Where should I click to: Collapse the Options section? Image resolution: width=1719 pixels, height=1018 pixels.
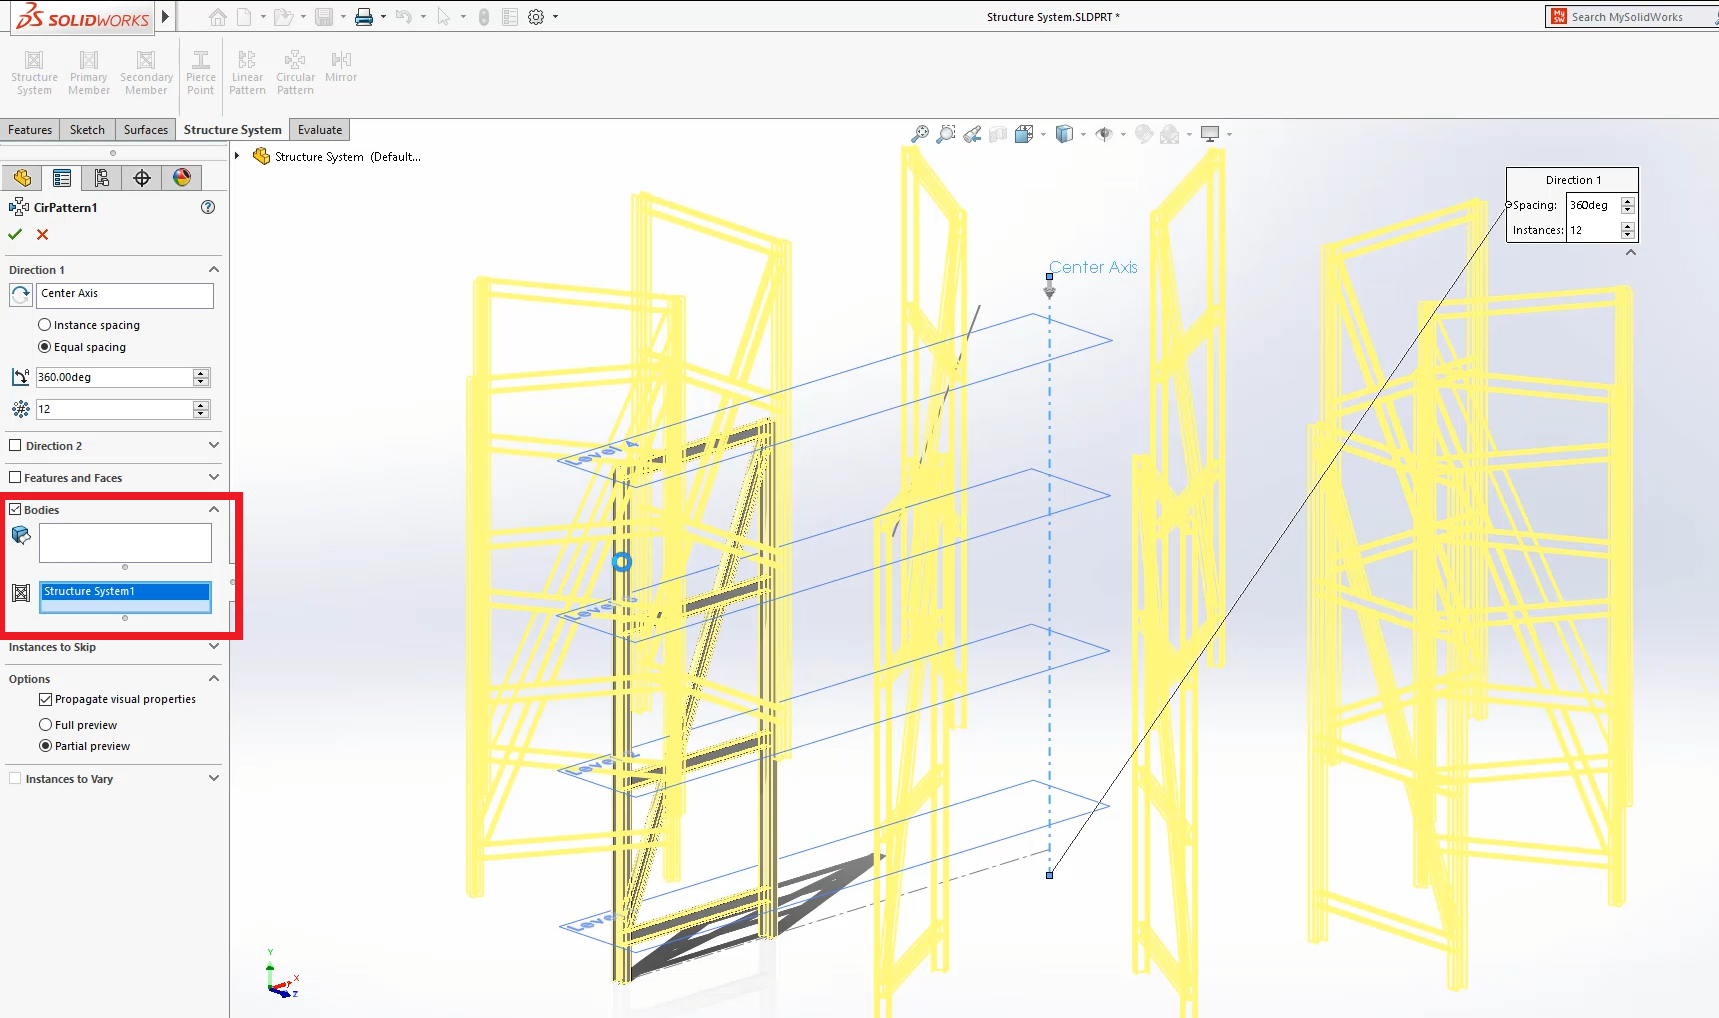click(213, 679)
